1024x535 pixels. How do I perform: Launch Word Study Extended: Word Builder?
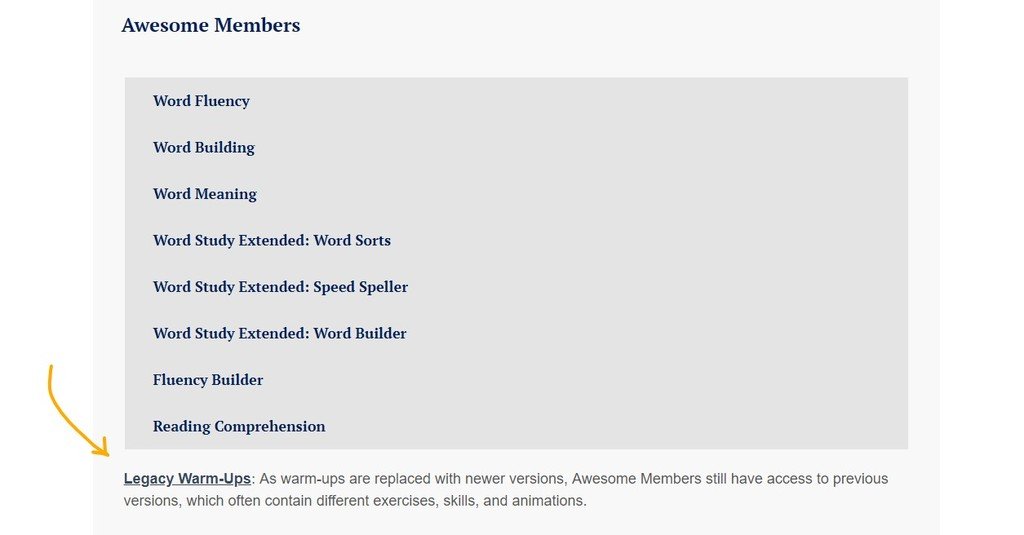(280, 333)
